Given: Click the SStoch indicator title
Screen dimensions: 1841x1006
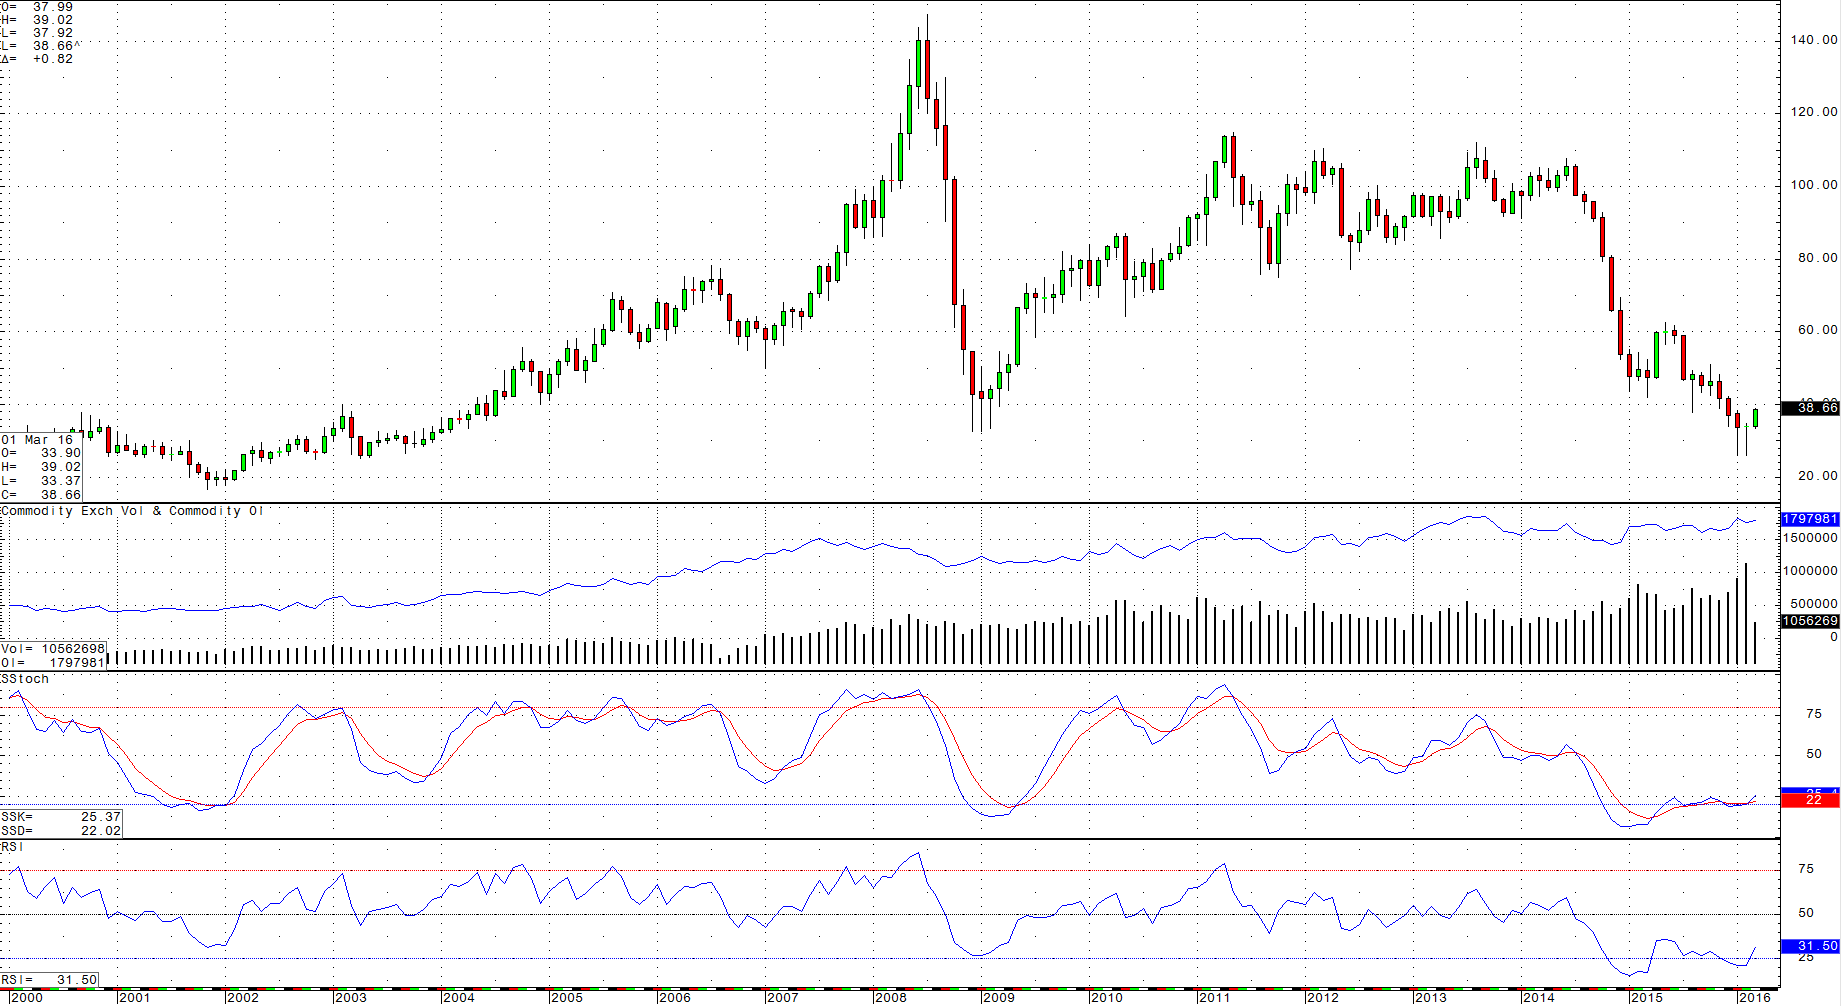Looking at the screenshot, I should pos(25,679).
